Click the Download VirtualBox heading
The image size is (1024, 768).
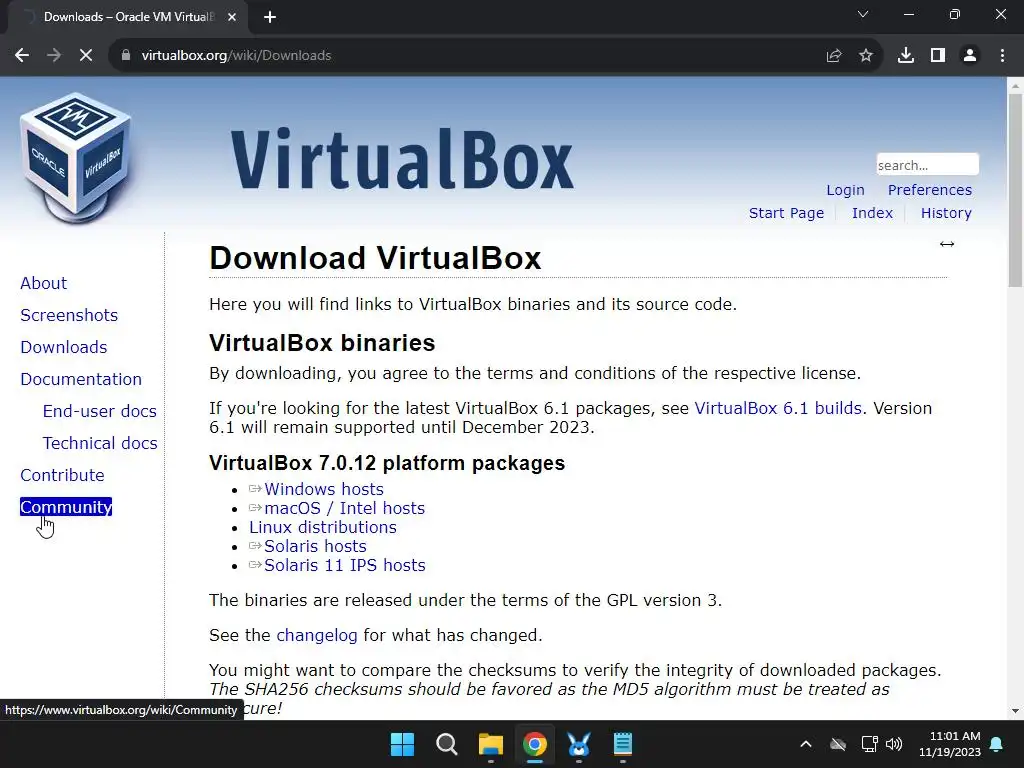click(x=375, y=258)
